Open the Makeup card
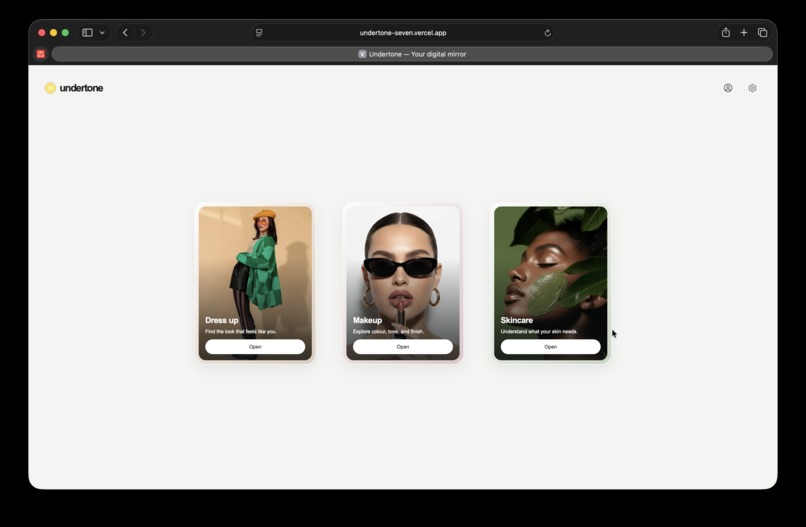The width and height of the screenshot is (806, 527). 402,347
